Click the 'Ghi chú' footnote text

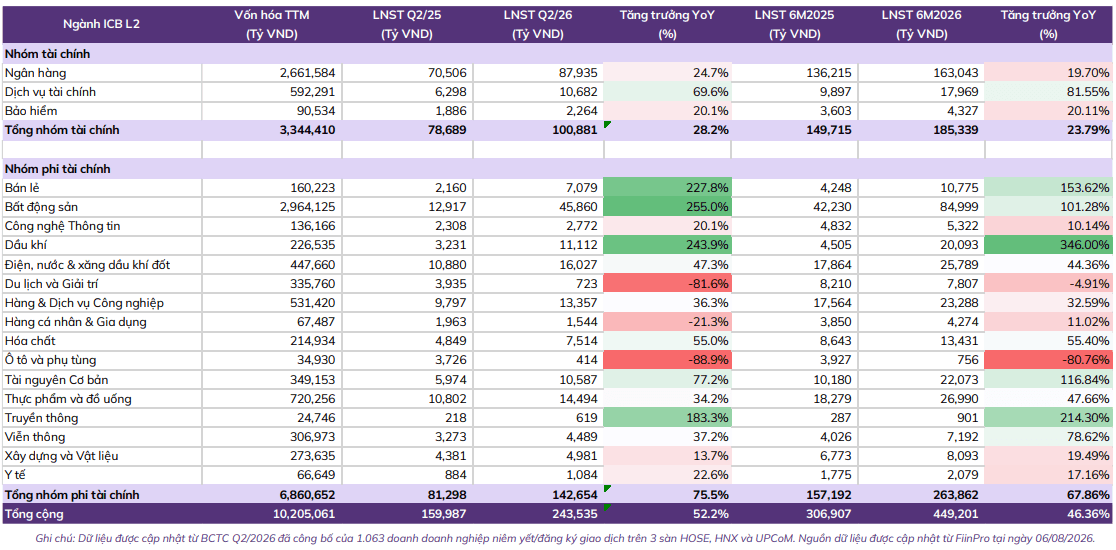click(x=564, y=538)
